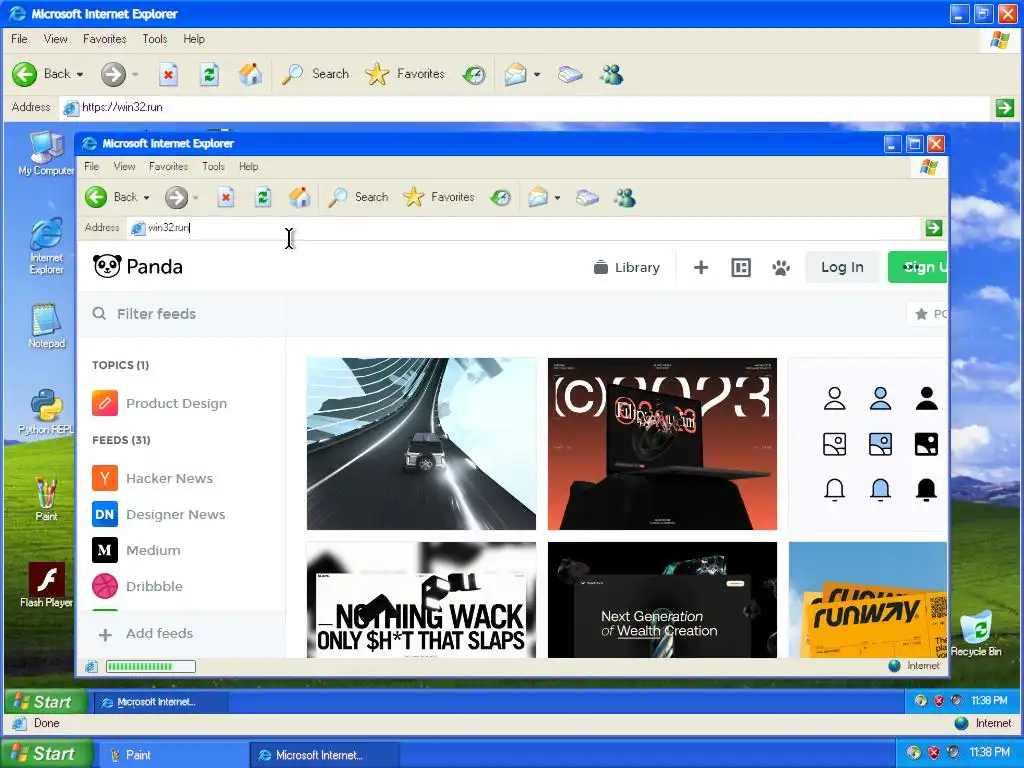
Task: Click Messenger icon in outer Internet Explorer toolbar
Action: coord(611,74)
